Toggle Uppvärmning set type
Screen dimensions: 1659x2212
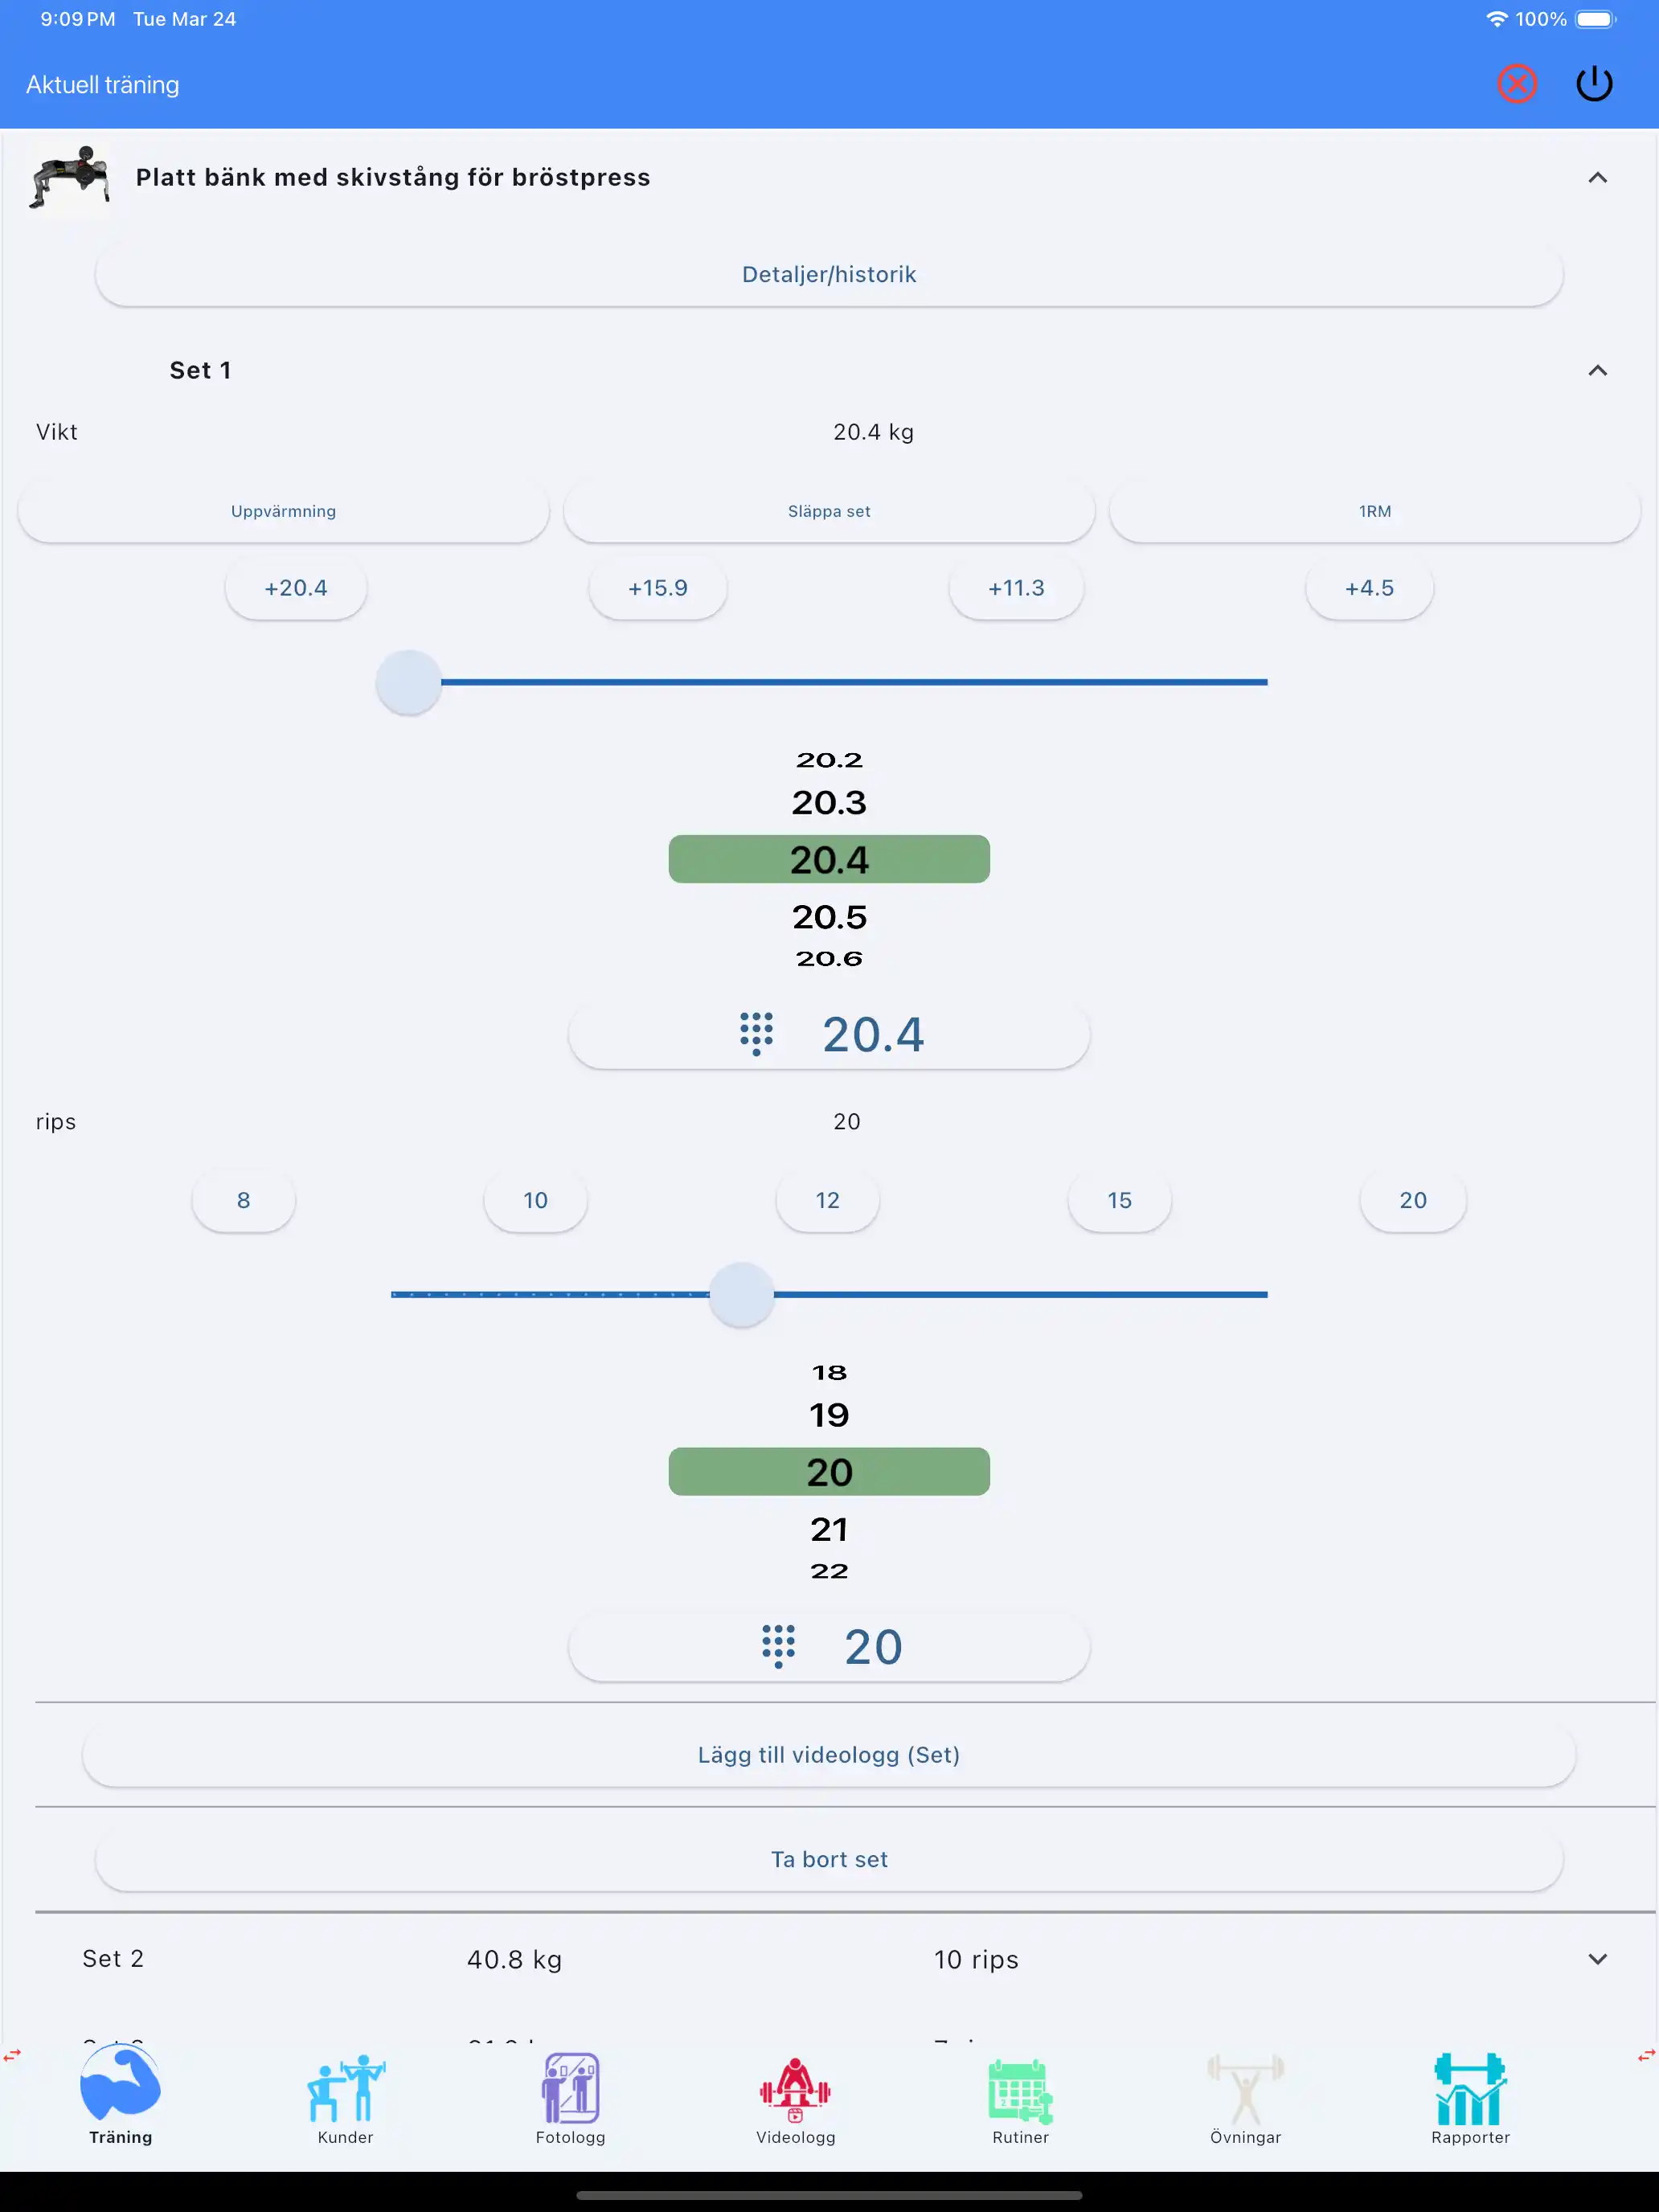(x=283, y=511)
